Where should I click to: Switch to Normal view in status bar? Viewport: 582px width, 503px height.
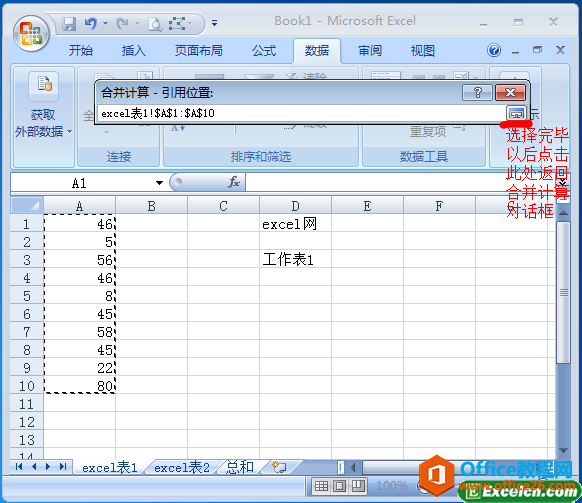[321, 486]
